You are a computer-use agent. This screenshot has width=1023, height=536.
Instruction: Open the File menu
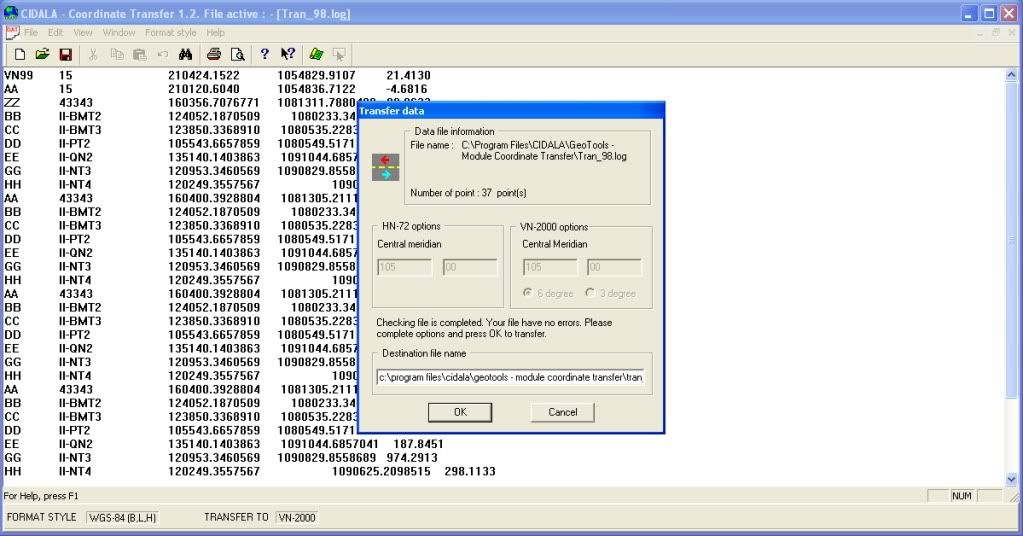31,33
